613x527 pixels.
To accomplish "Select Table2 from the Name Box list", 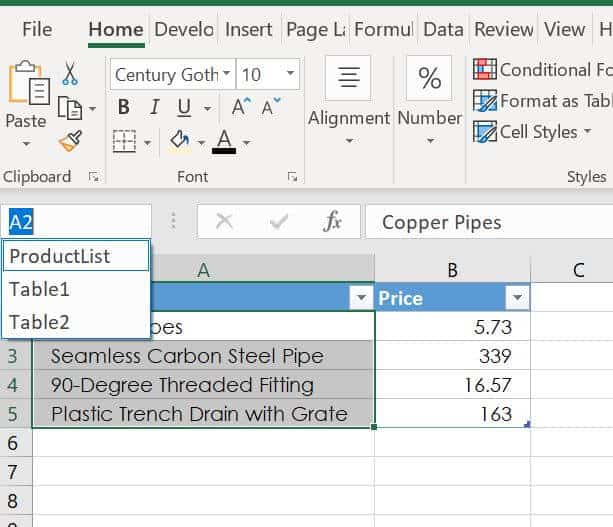I will (40, 322).
